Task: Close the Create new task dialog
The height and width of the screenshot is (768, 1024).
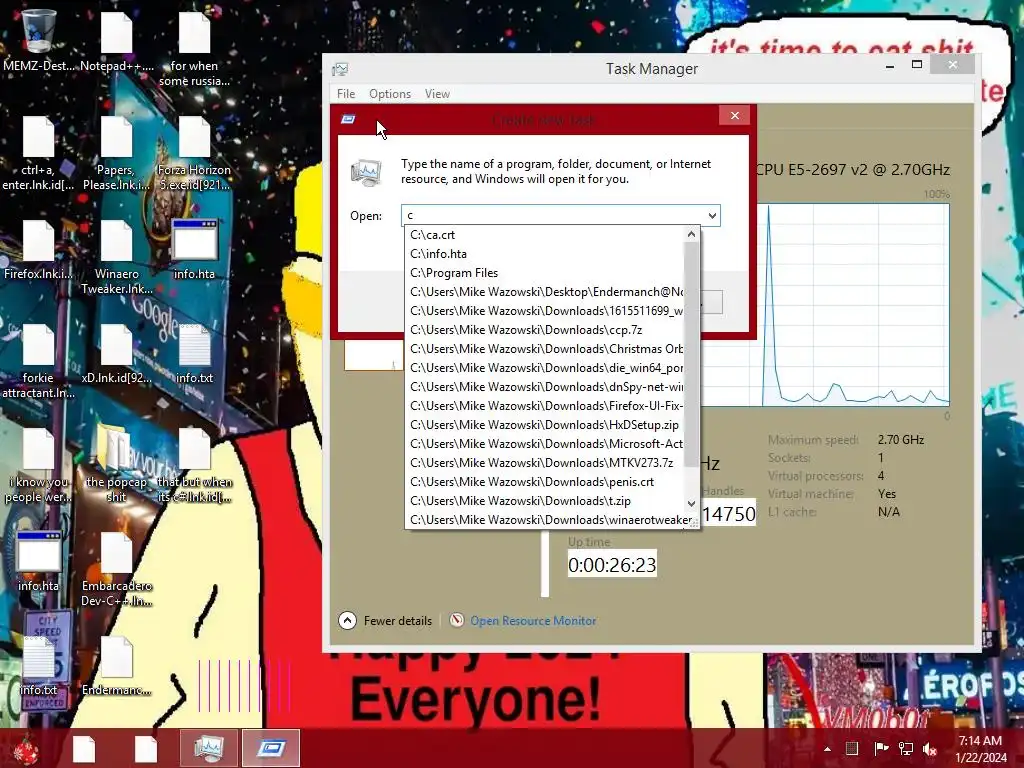Action: (735, 116)
